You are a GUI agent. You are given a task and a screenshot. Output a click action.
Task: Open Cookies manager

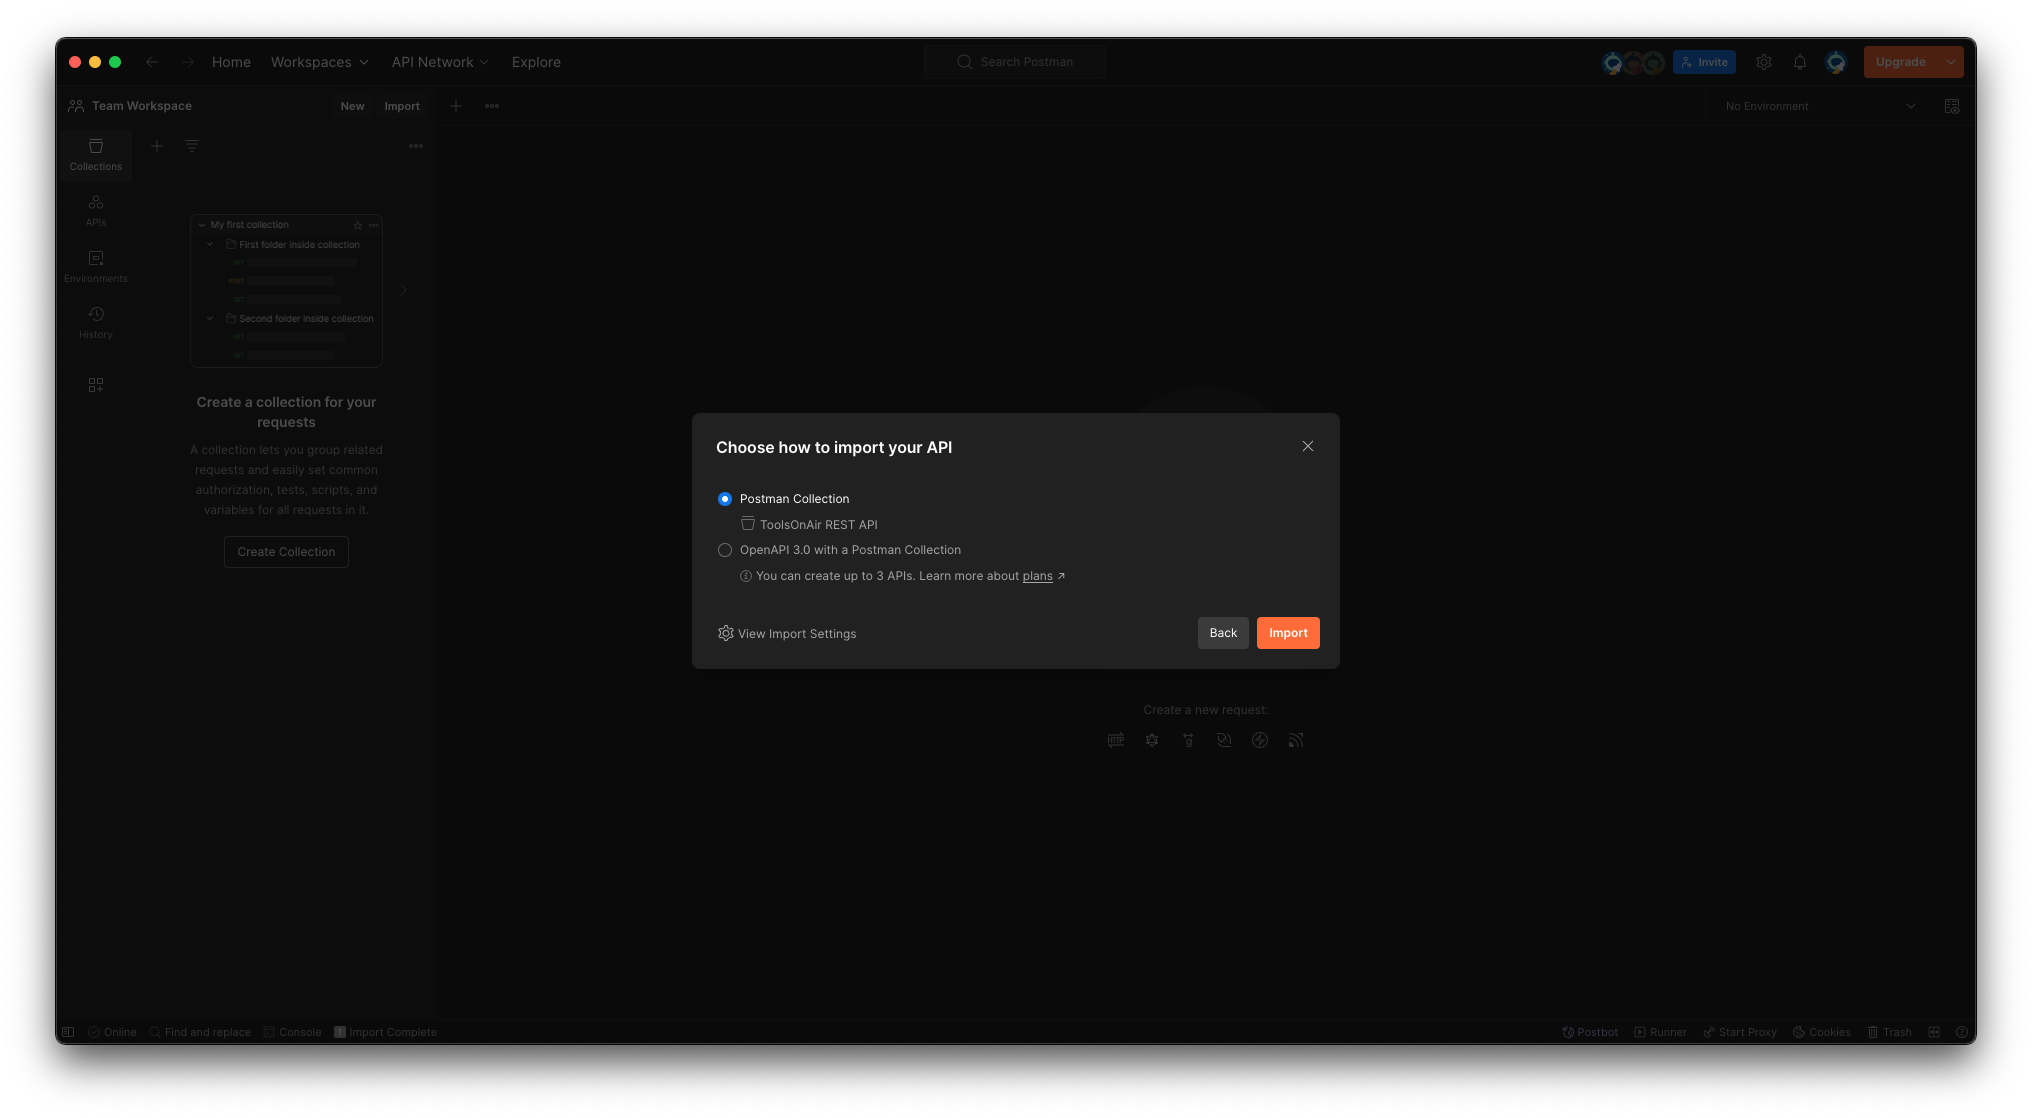tap(1821, 1032)
